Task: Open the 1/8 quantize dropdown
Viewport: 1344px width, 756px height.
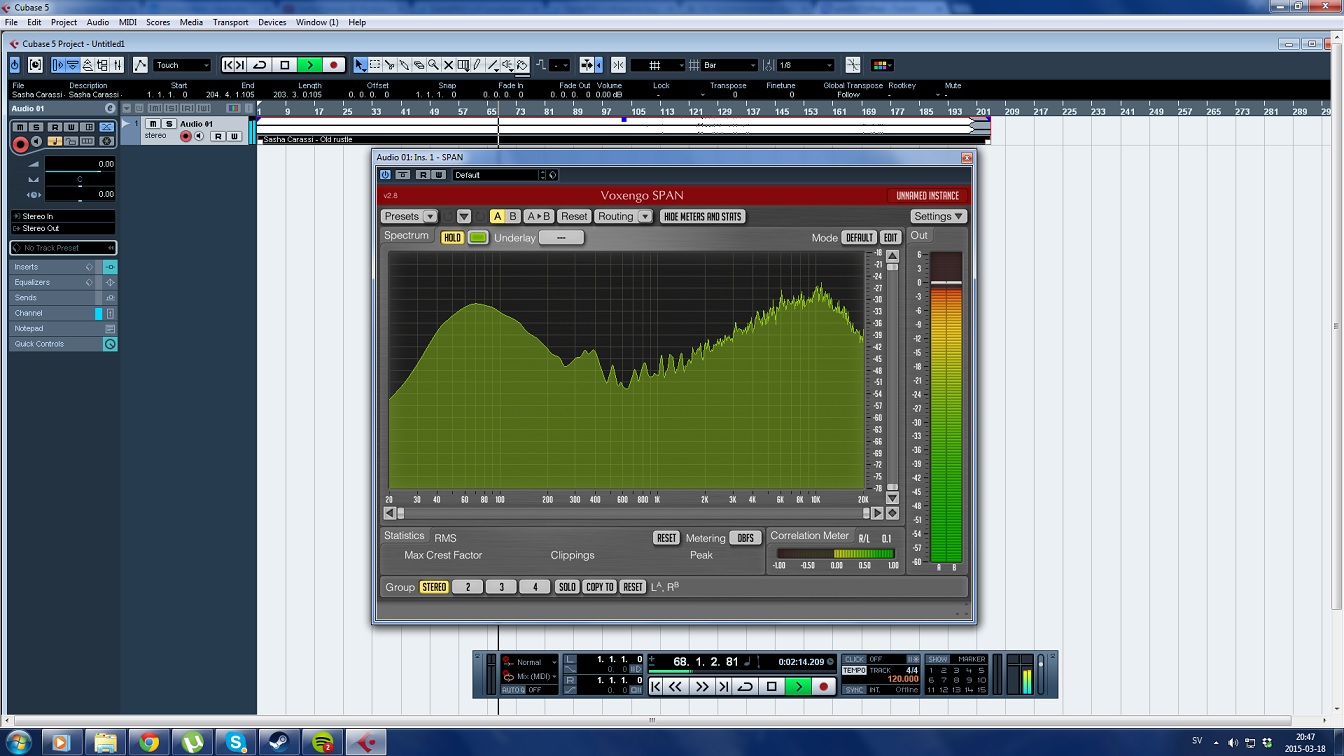Action: pos(806,65)
